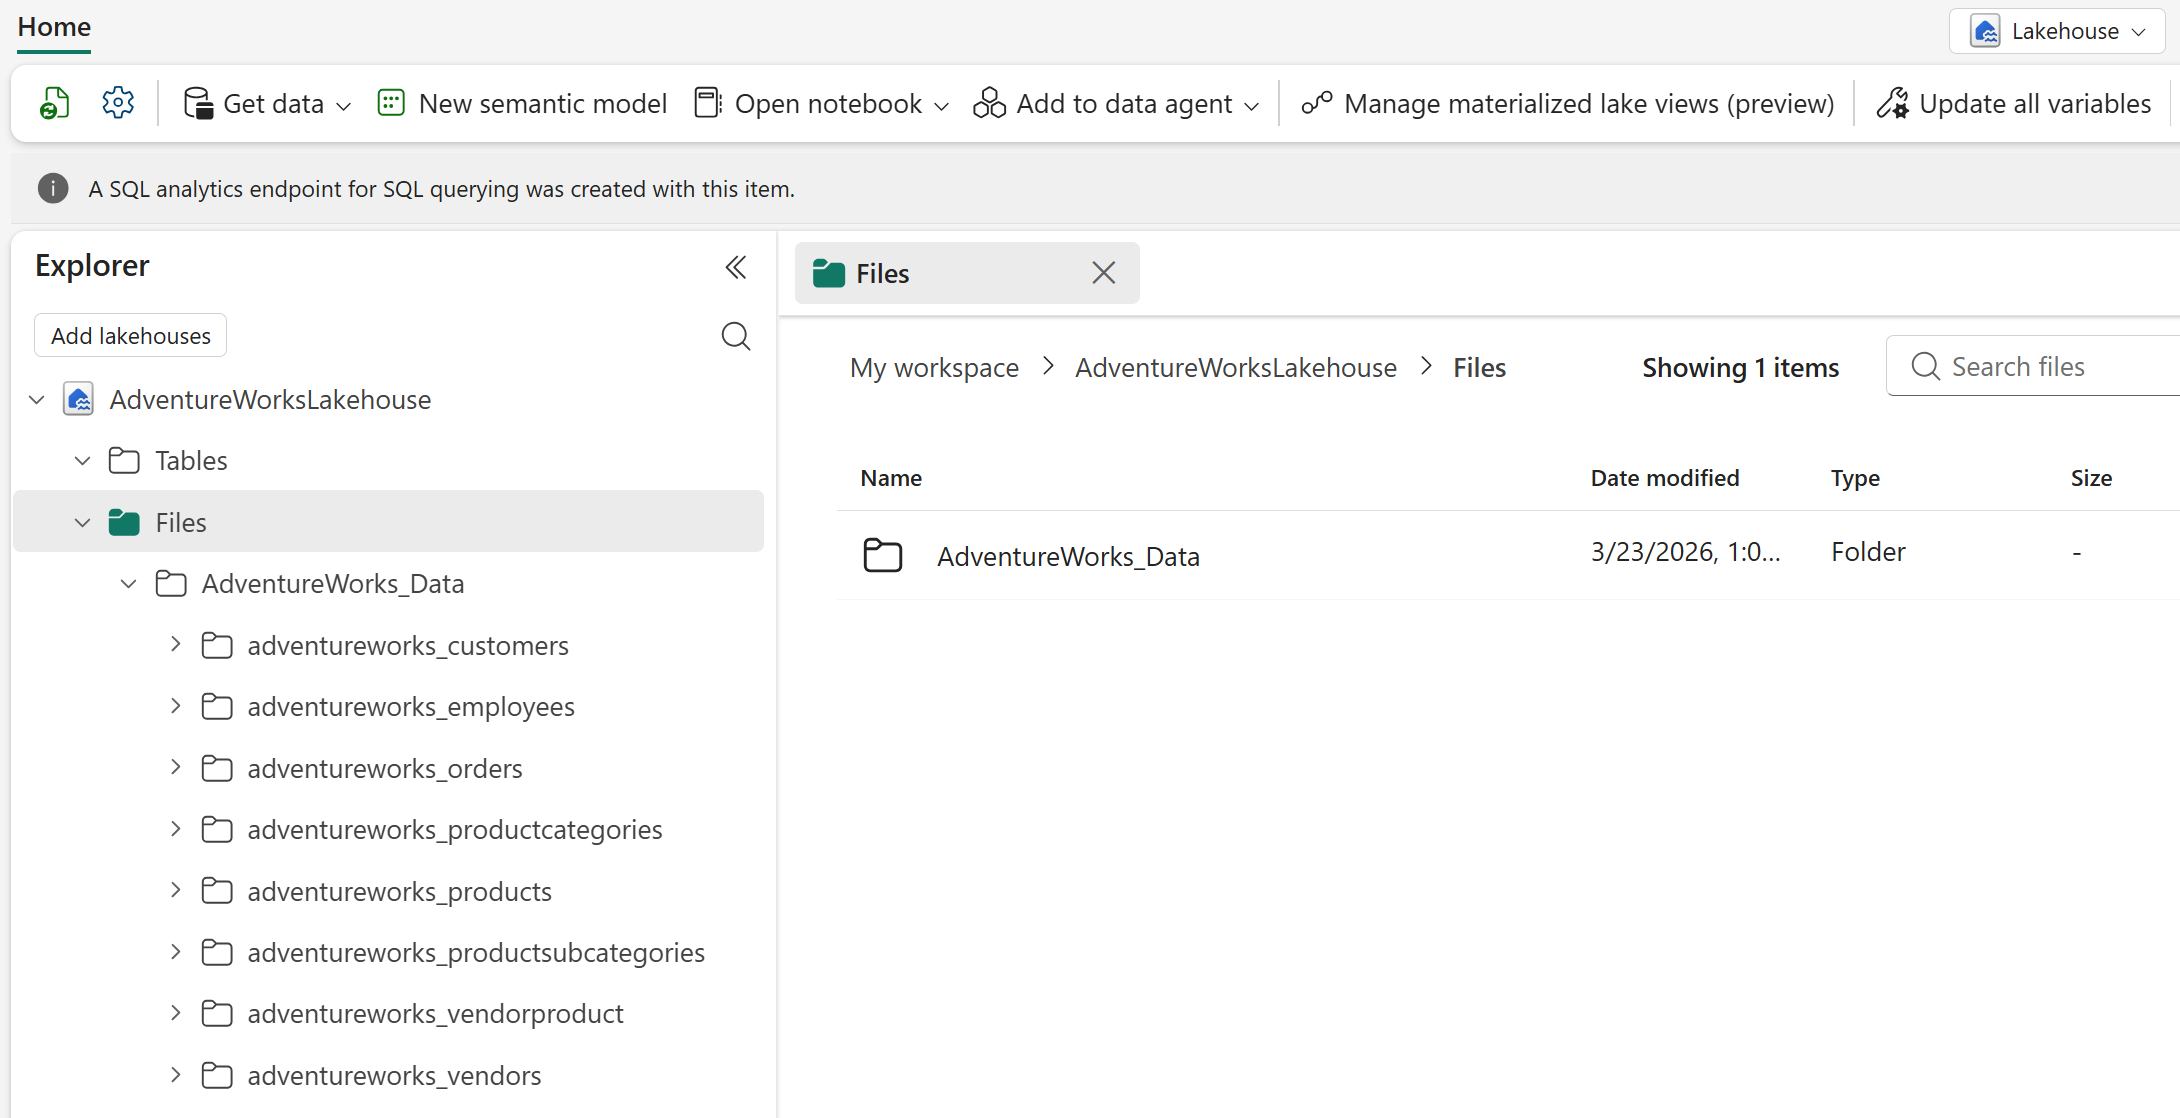
Task: Sort by the Date modified column header
Action: pos(1665,478)
